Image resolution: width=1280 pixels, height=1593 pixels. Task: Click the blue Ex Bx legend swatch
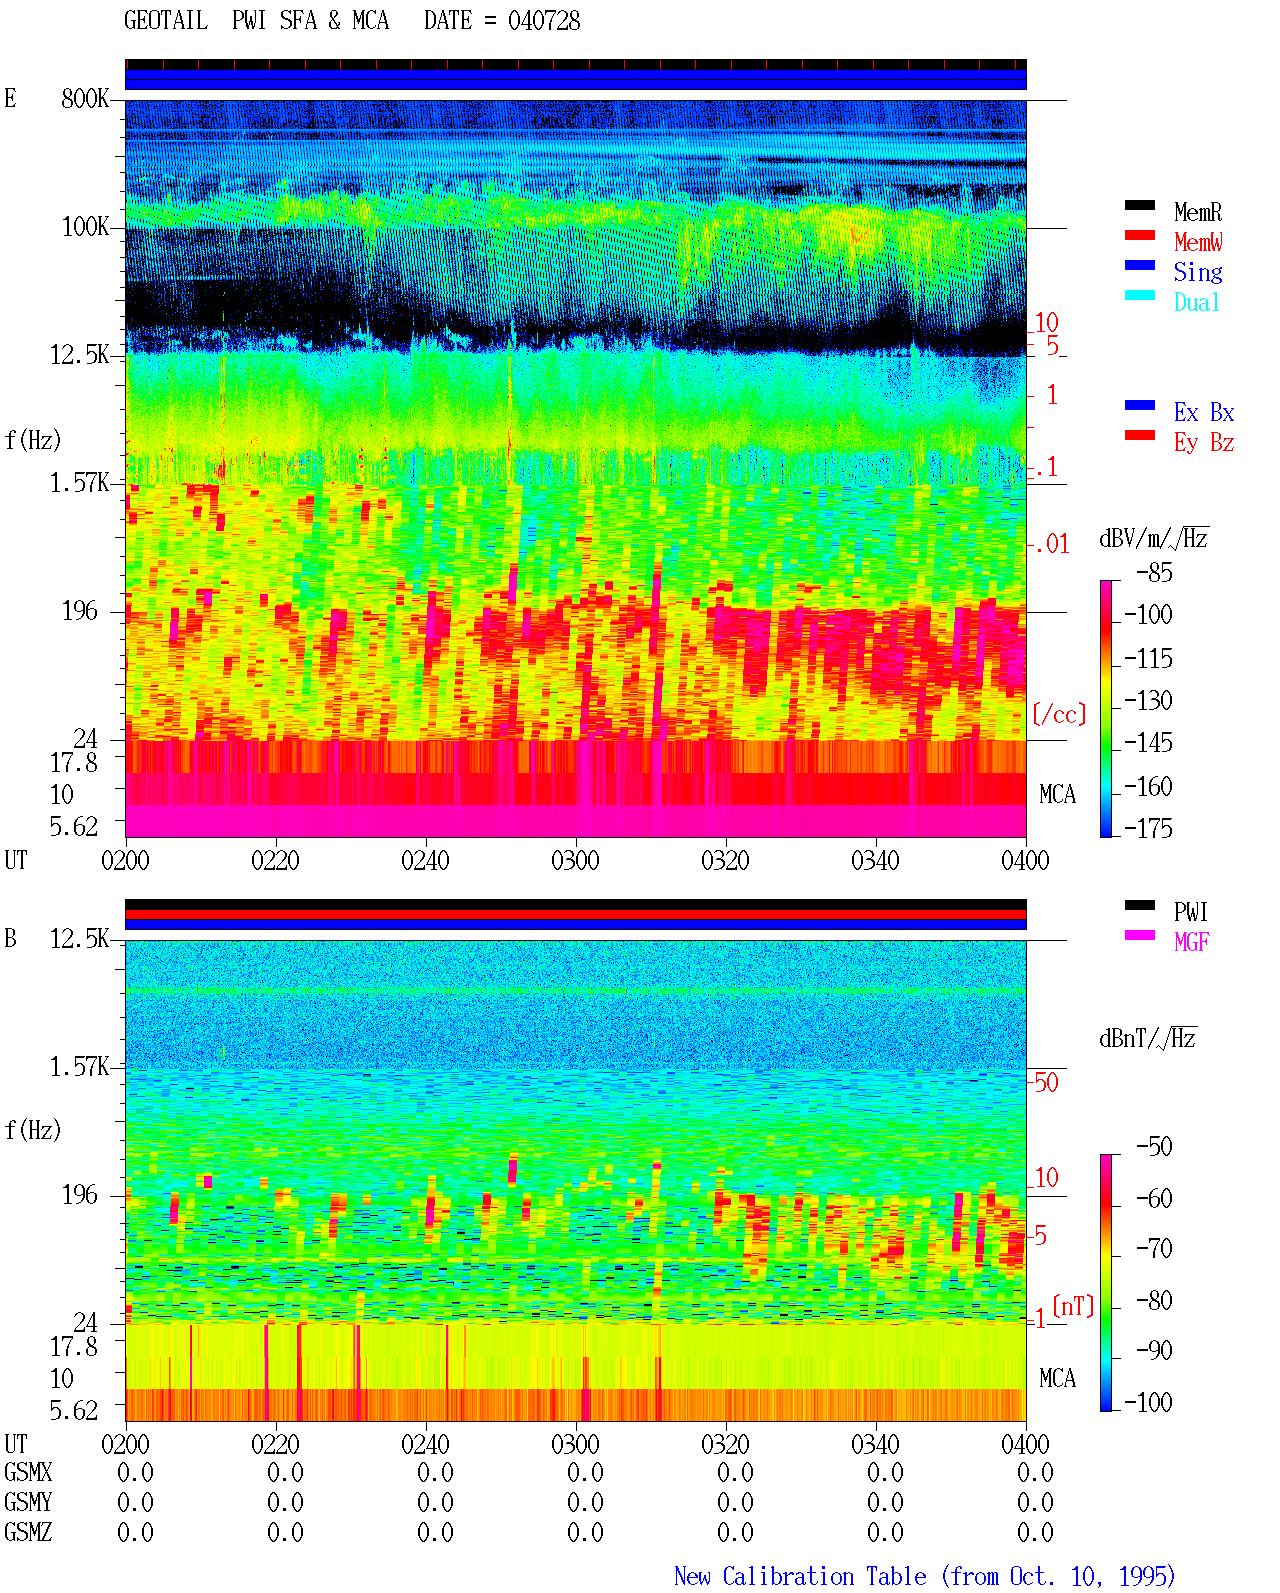[x=1140, y=405]
